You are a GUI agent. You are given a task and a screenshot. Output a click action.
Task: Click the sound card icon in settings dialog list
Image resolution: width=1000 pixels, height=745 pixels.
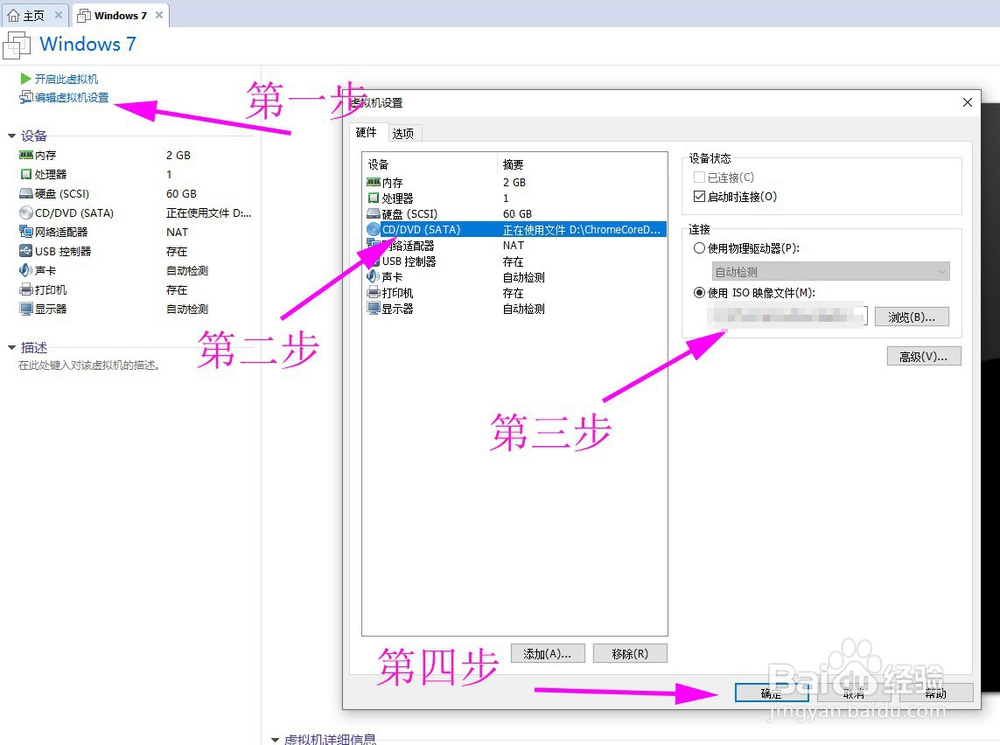click(374, 277)
